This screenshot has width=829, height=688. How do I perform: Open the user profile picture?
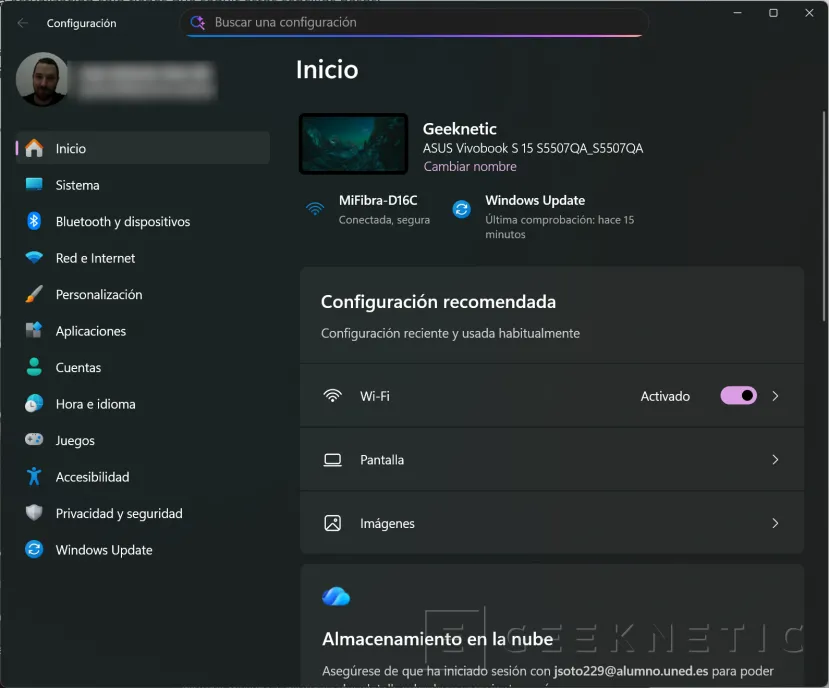coord(42,81)
